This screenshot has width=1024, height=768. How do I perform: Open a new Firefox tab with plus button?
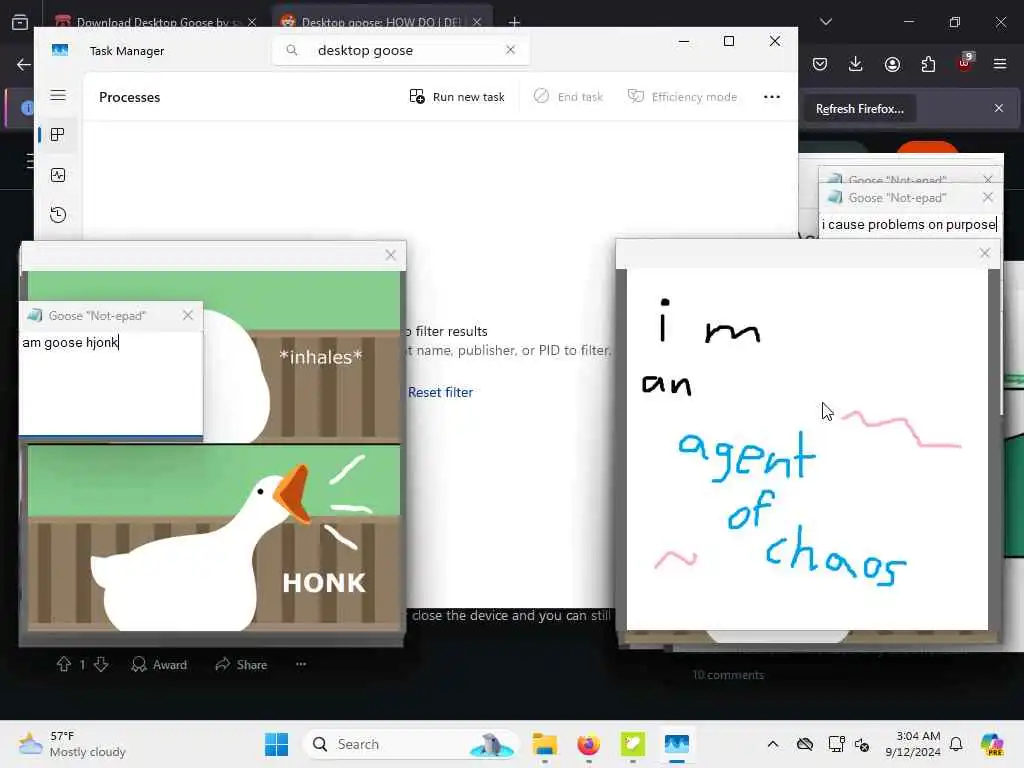click(515, 22)
